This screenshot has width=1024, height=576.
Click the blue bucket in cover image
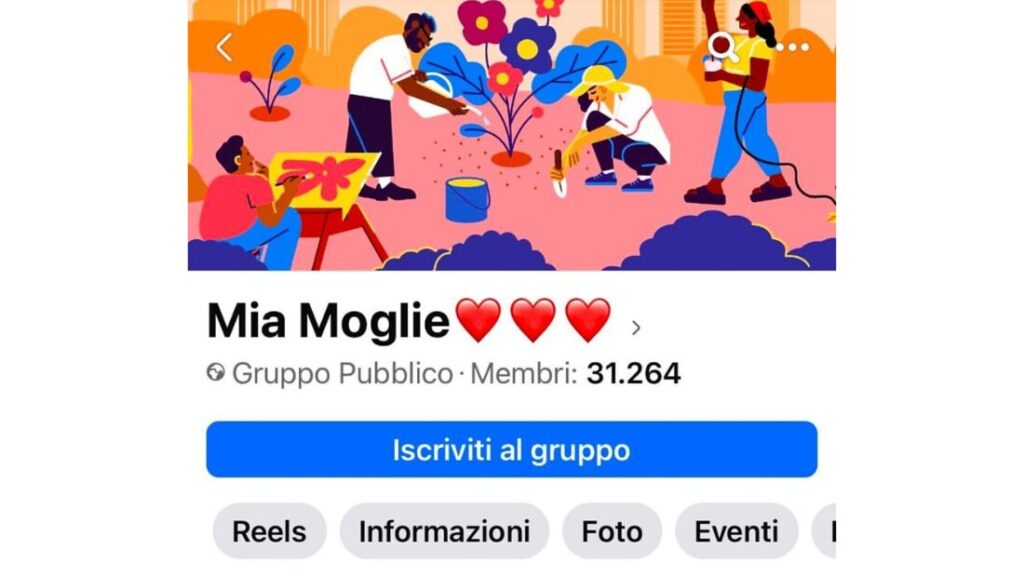(467, 200)
